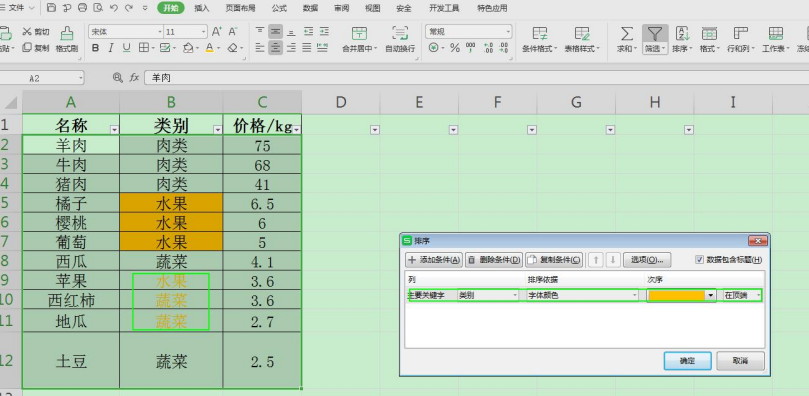Toggle Underline formatting
This screenshot has height=396, width=809.
[126, 48]
